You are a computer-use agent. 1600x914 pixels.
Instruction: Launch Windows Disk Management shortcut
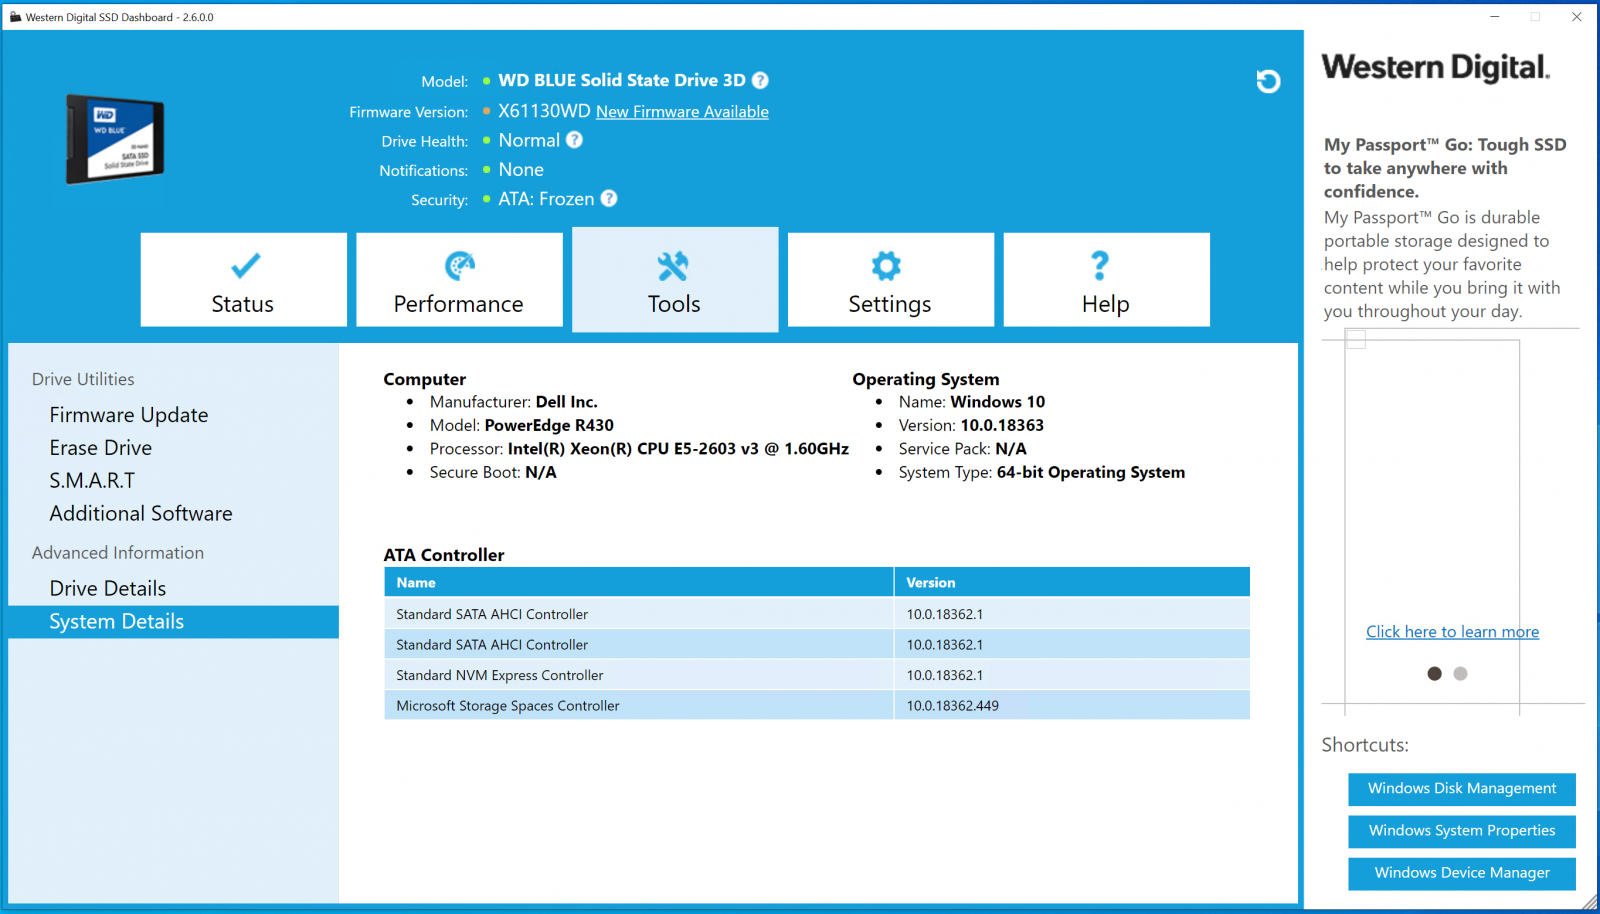click(1461, 789)
